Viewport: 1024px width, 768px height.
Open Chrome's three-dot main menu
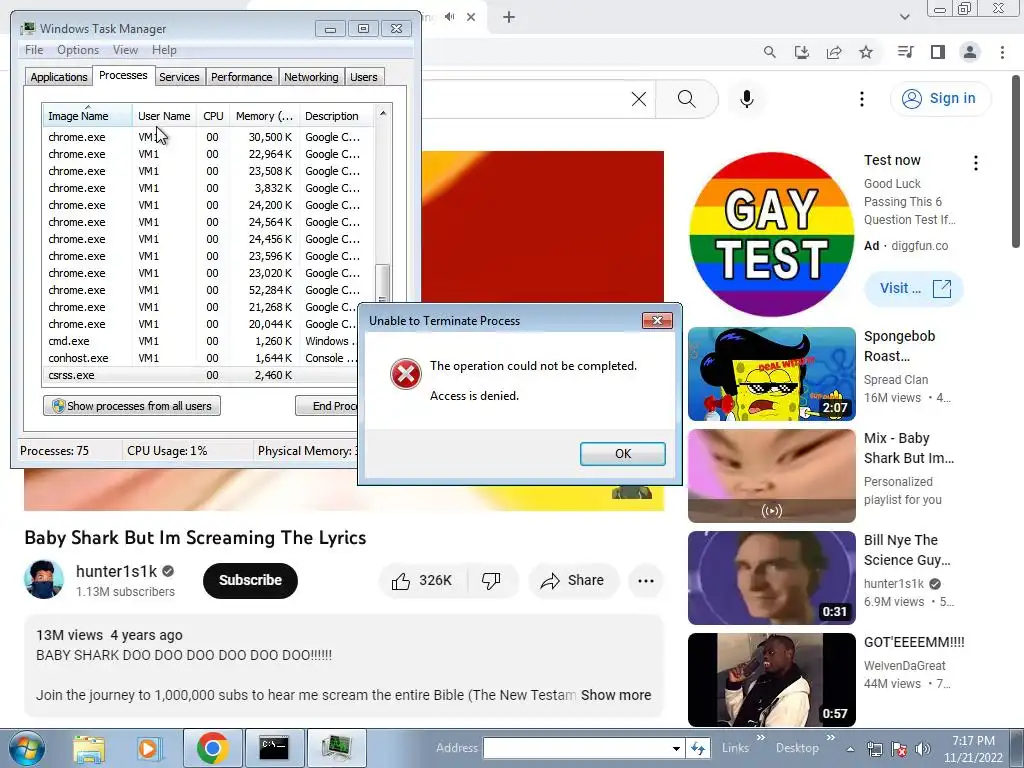point(1002,52)
